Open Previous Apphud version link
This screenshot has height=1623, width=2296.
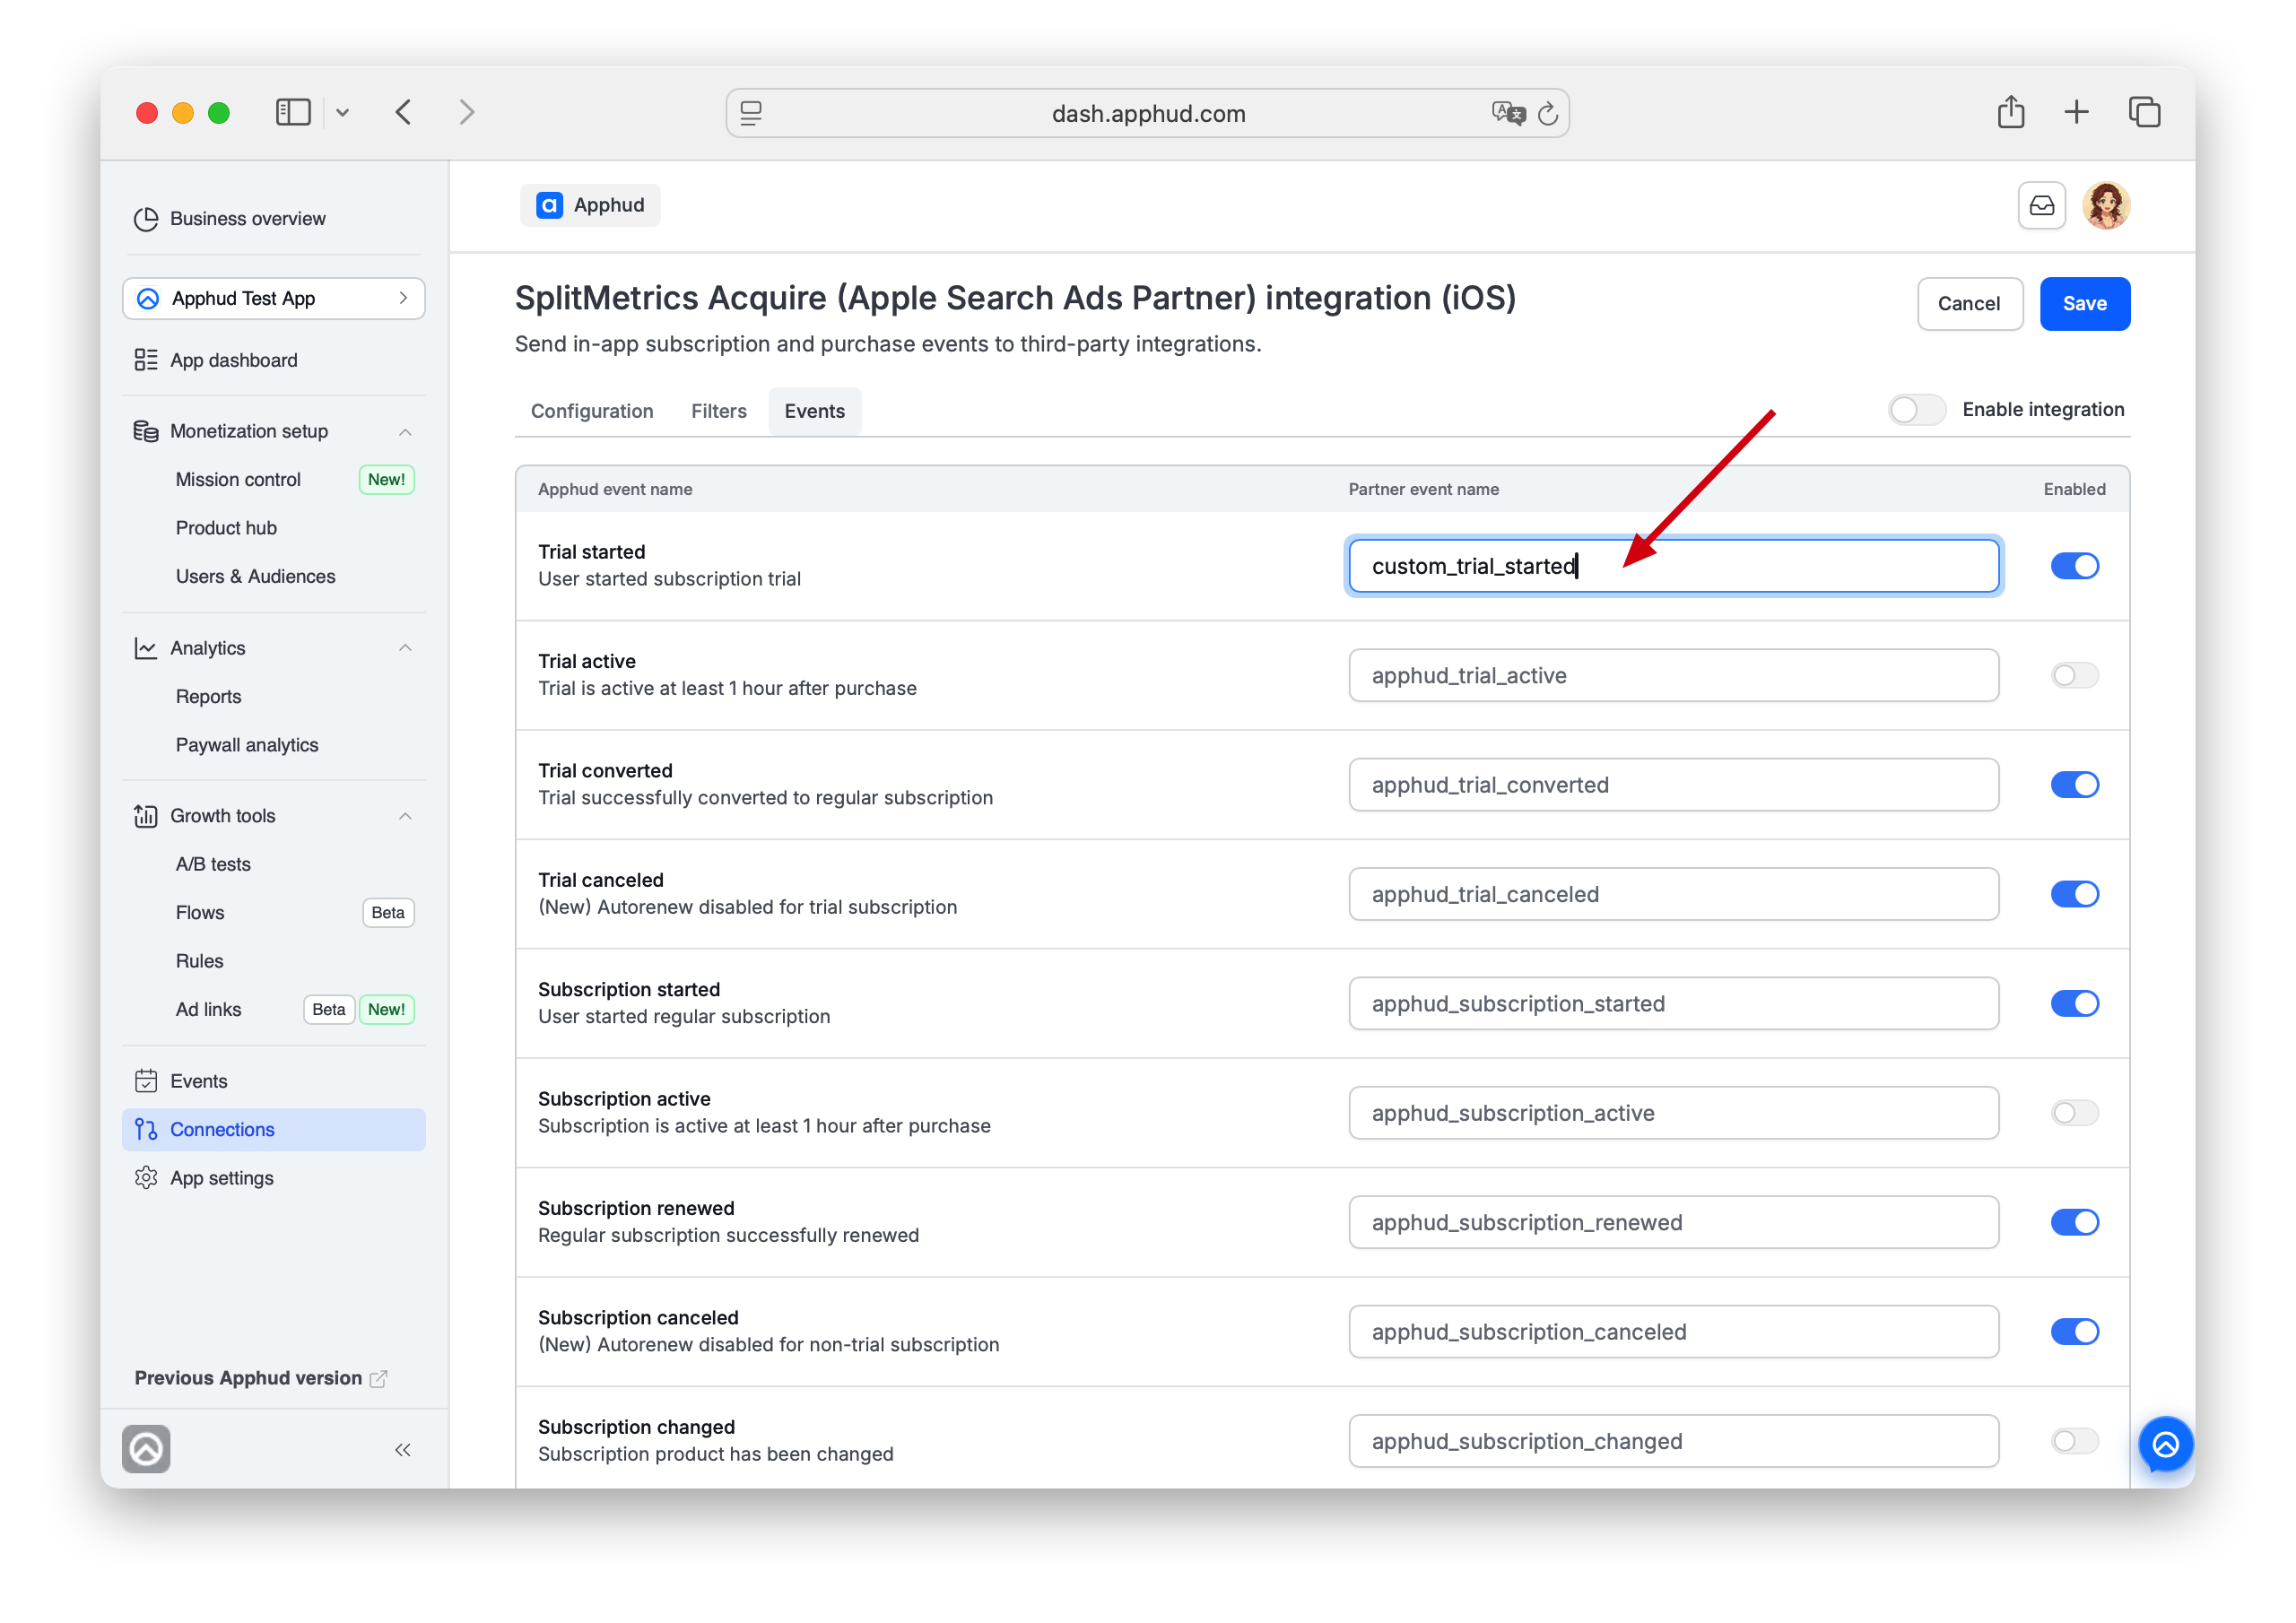pyautogui.click(x=260, y=1379)
